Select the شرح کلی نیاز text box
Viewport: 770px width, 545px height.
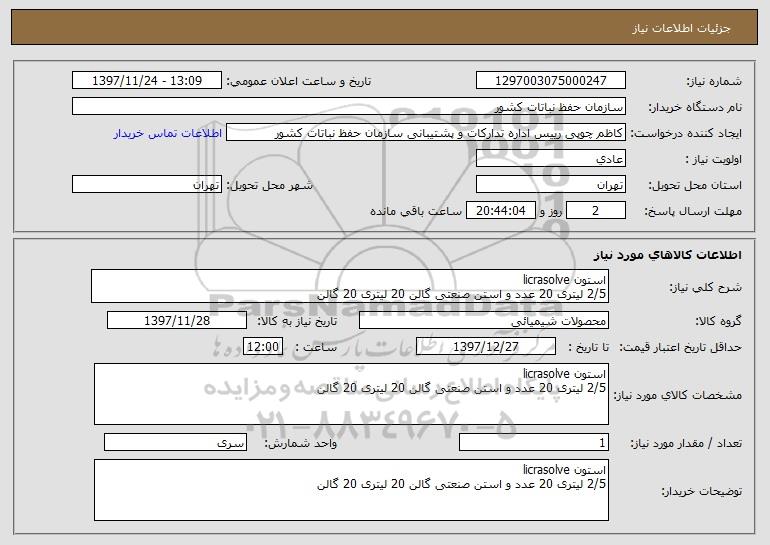pyautogui.click(x=350, y=286)
